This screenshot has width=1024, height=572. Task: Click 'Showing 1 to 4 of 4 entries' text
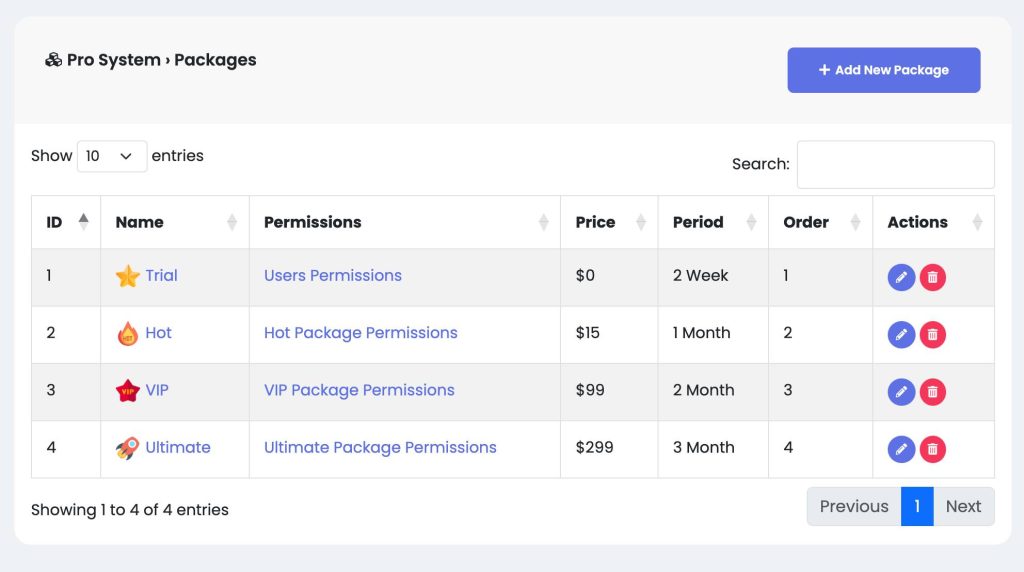click(x=129, y=510)
